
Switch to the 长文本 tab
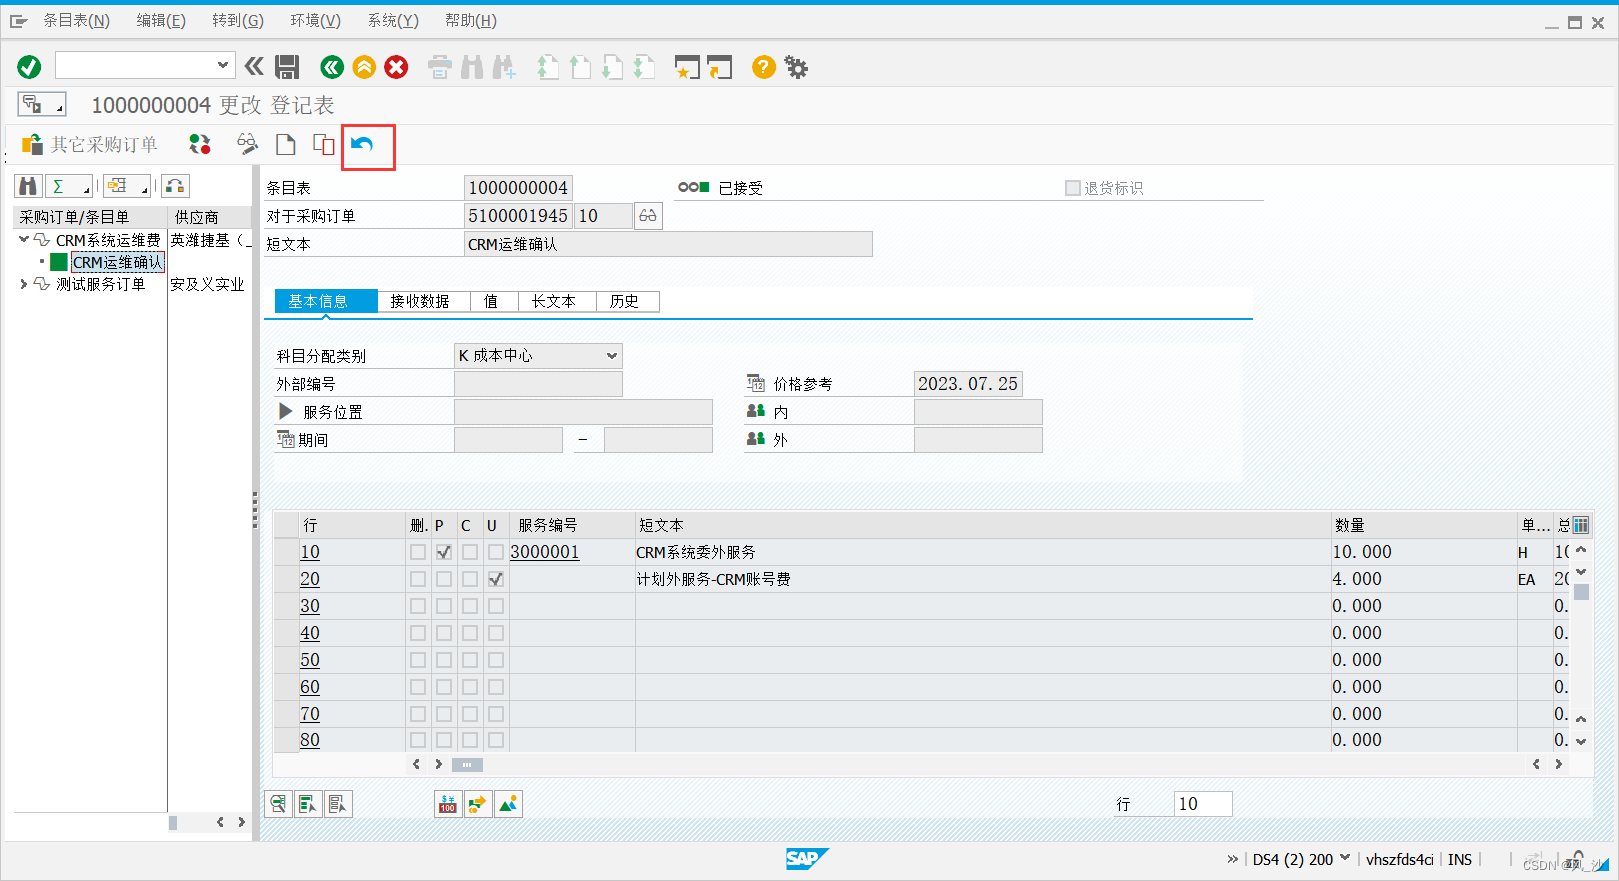tap(557, 301)
